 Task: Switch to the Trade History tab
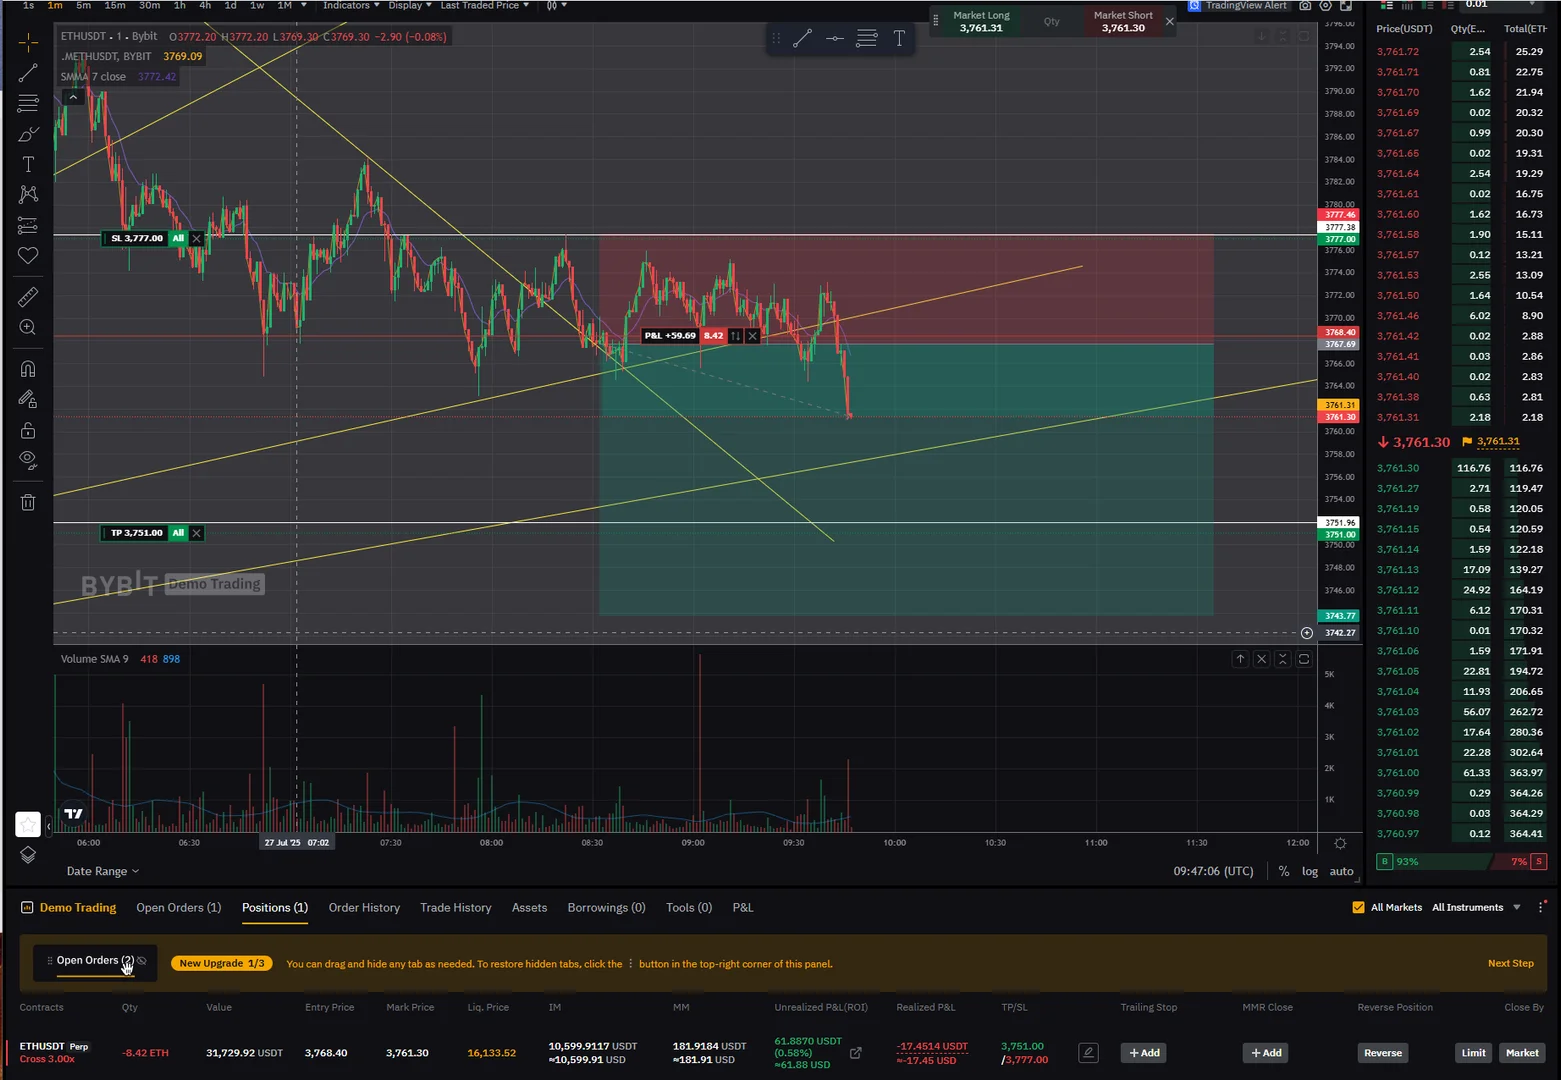(456, 908)
